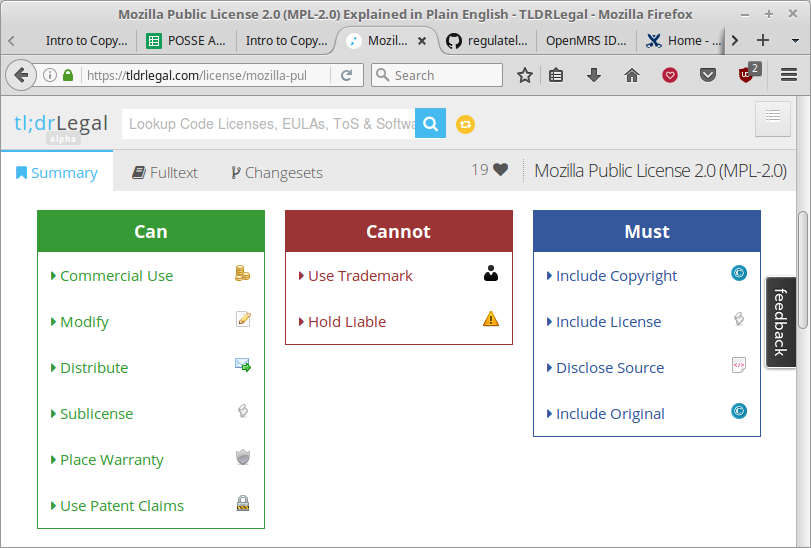The height and width of the screenshot is (548, 811).
Task: Show site information via the info icon
Action: [x=50, y=75]
